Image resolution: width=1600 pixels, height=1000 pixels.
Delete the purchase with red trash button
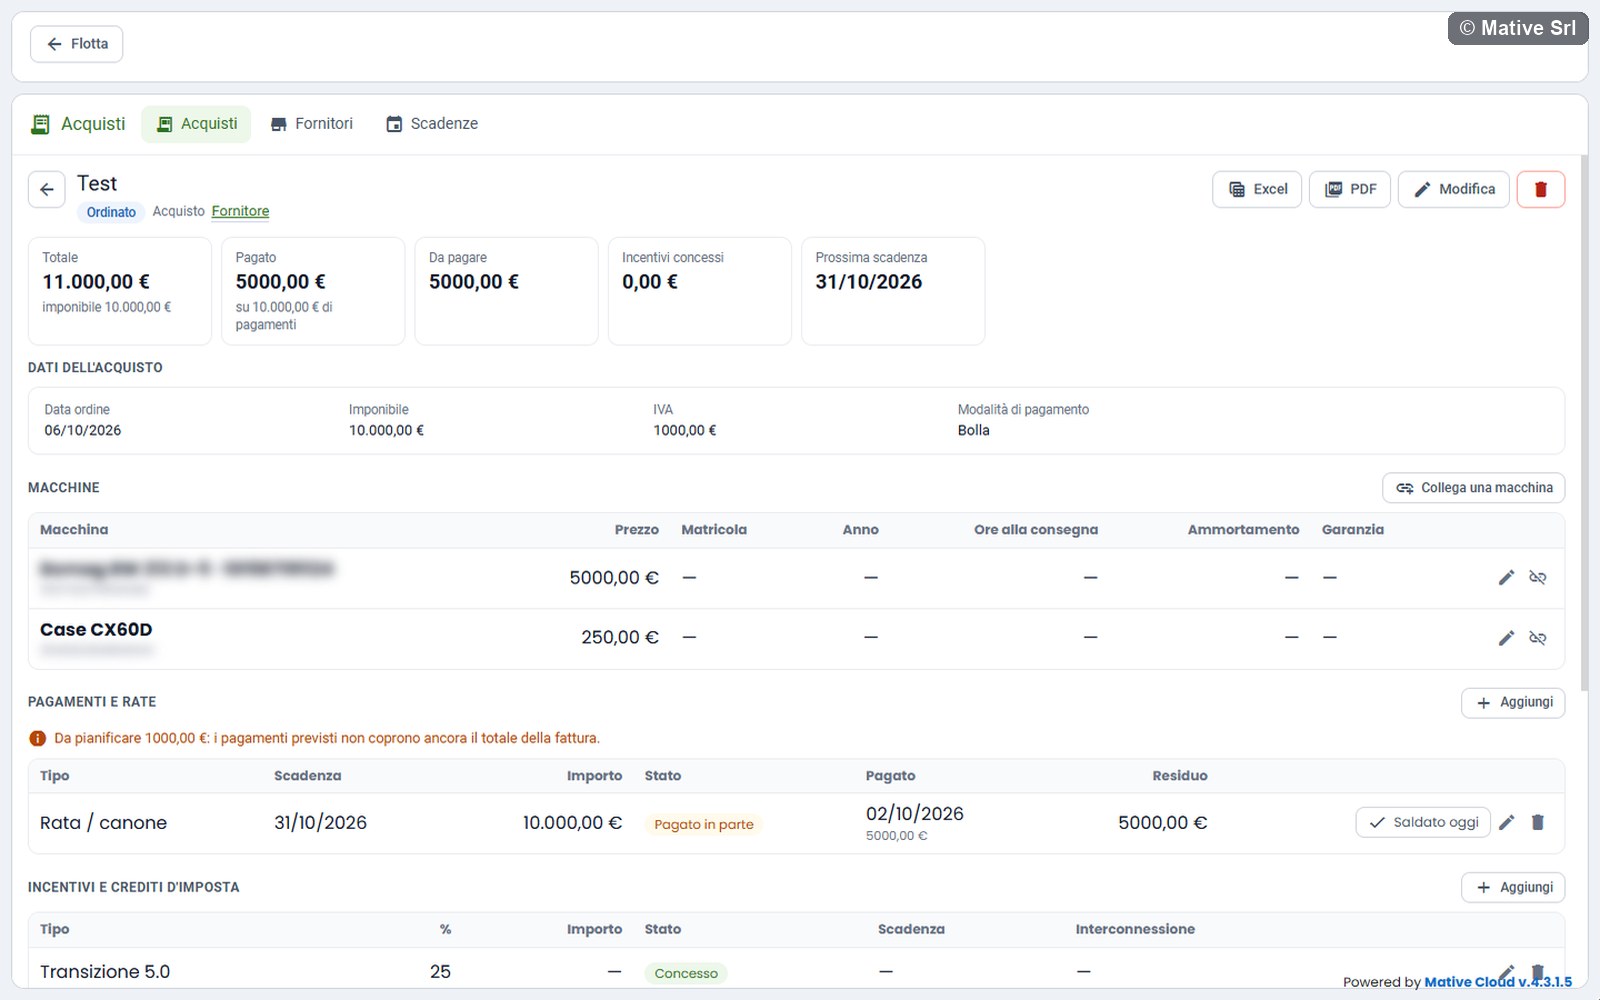point(1541,189)
